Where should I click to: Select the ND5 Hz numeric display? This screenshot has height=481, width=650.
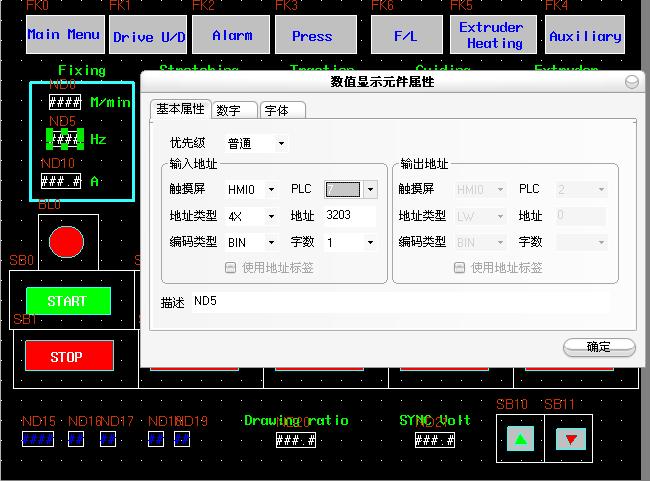click(65, 140)
